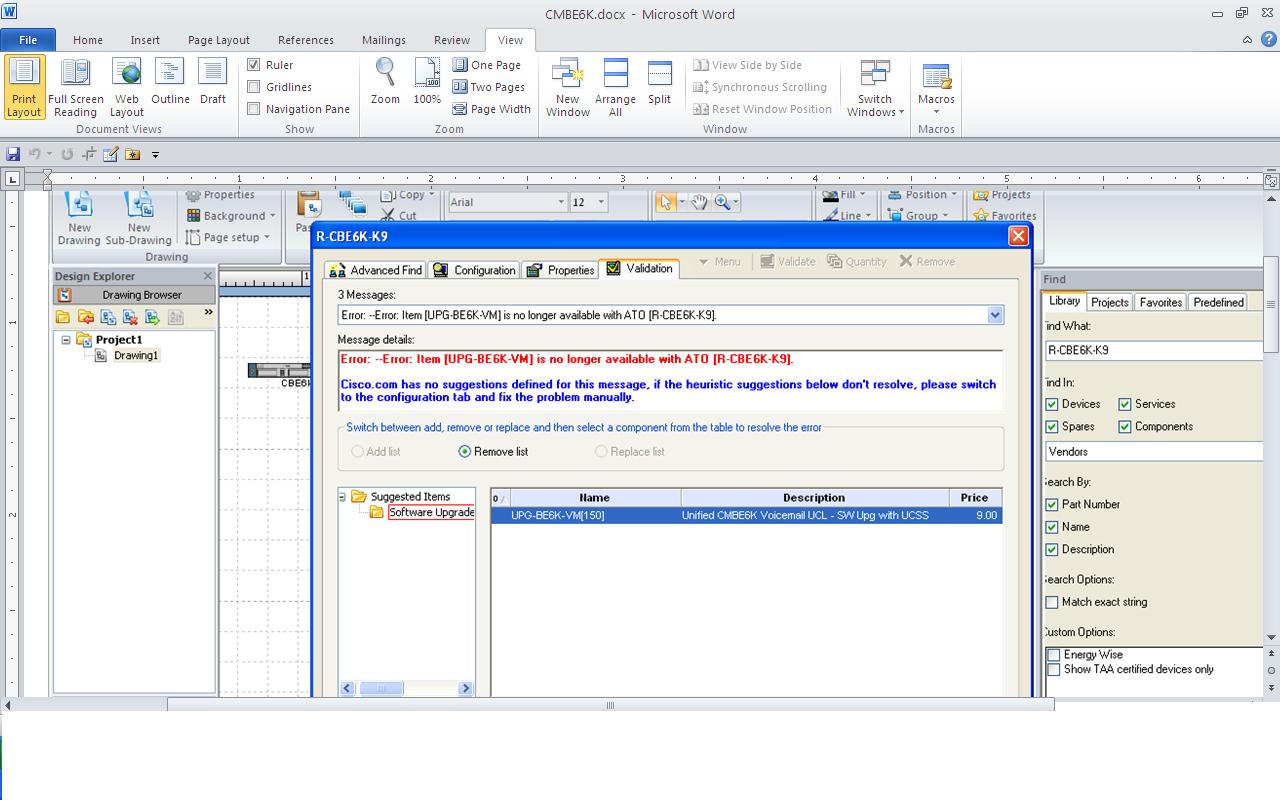This screenshot has width=1280, height=800.
Task: Click Drawing Browser icon in Design Explorer
Action: pyautogui.click(x=65, y=295)
